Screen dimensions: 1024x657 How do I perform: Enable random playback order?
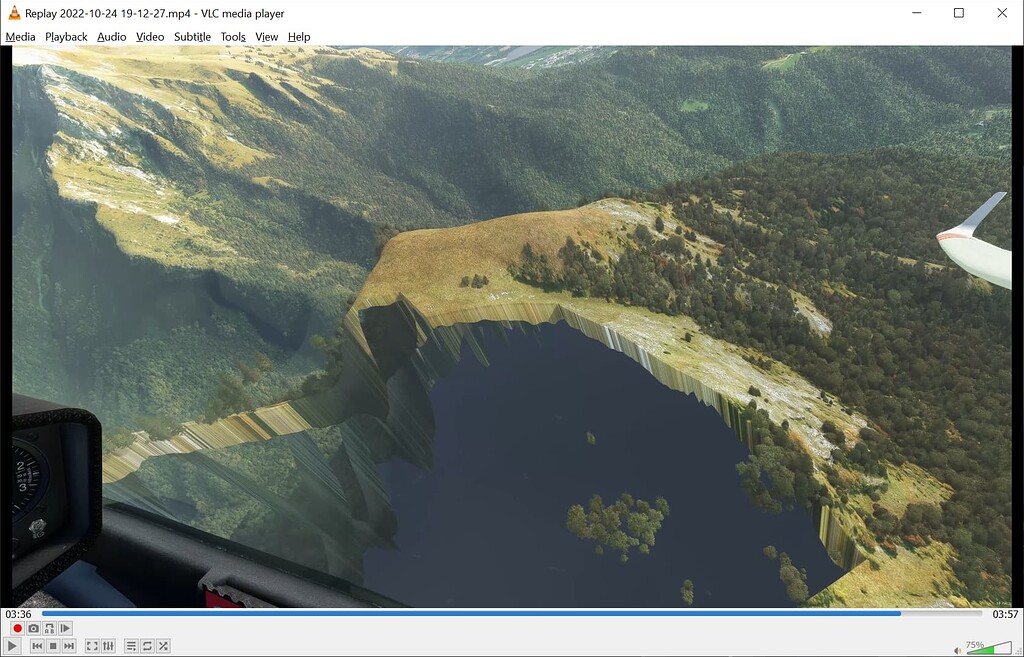click(163, 646)
